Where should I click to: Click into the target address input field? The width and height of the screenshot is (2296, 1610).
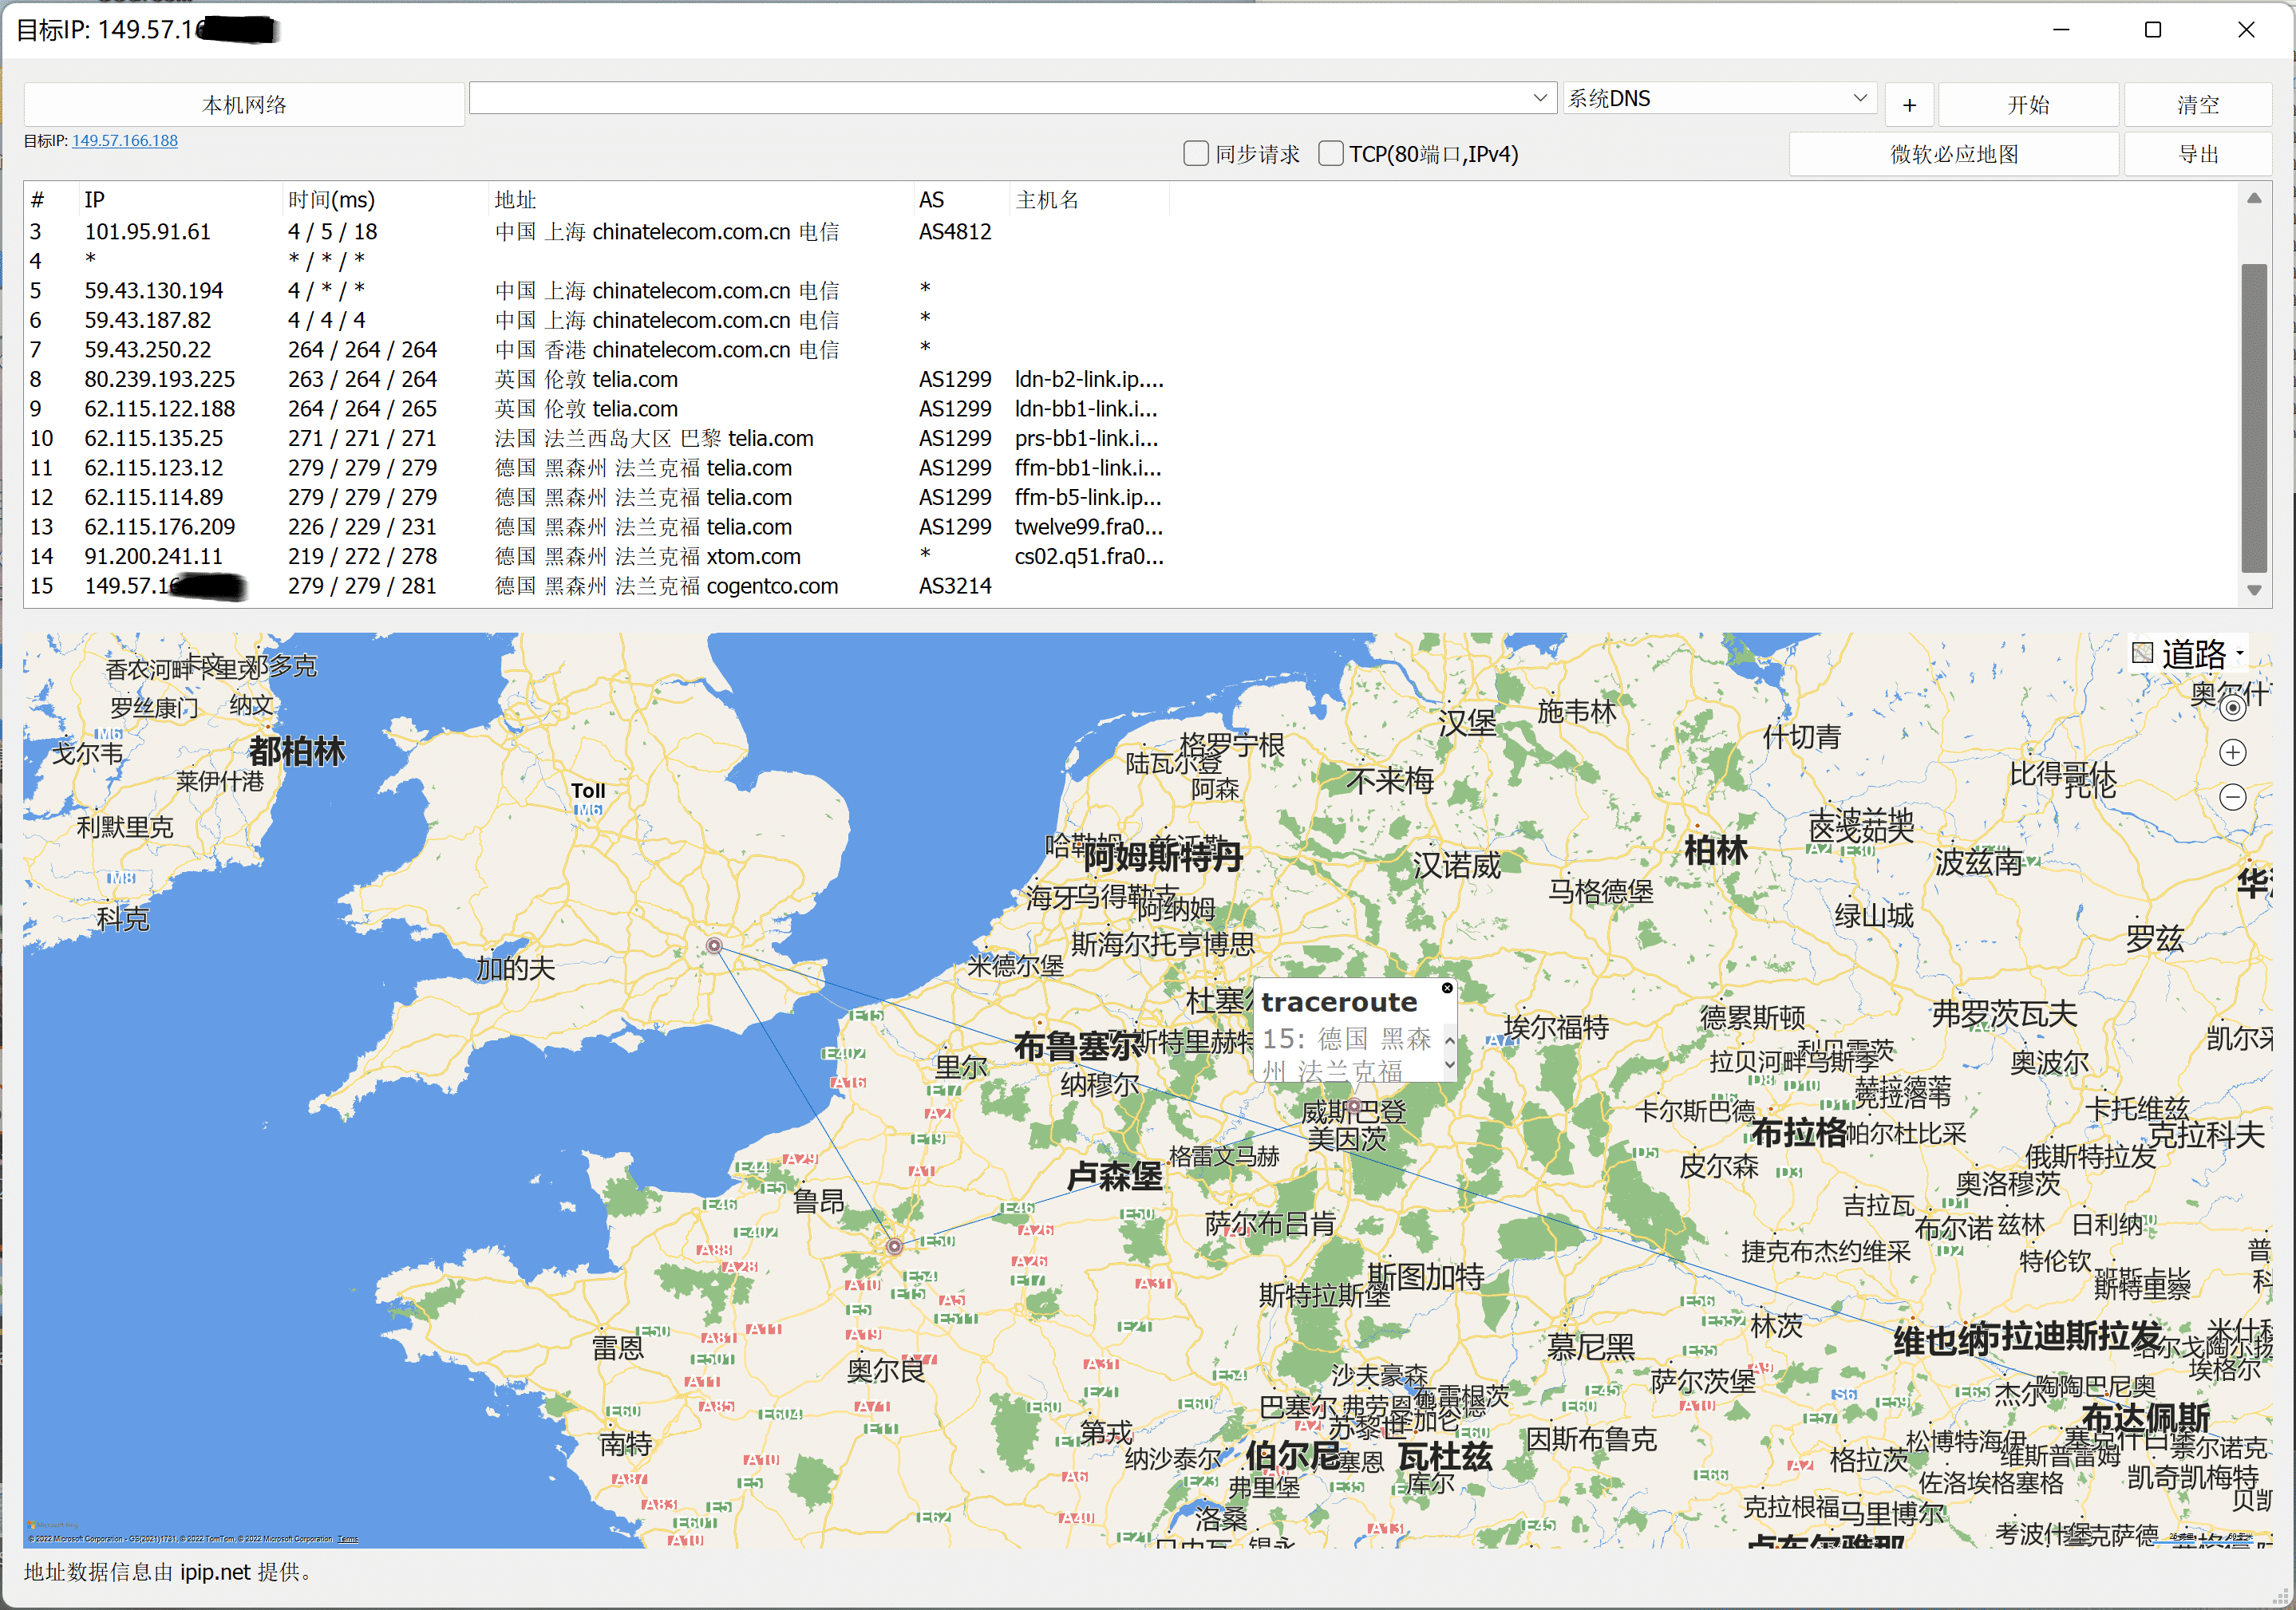pyautogui.click(x=998, y=98)
